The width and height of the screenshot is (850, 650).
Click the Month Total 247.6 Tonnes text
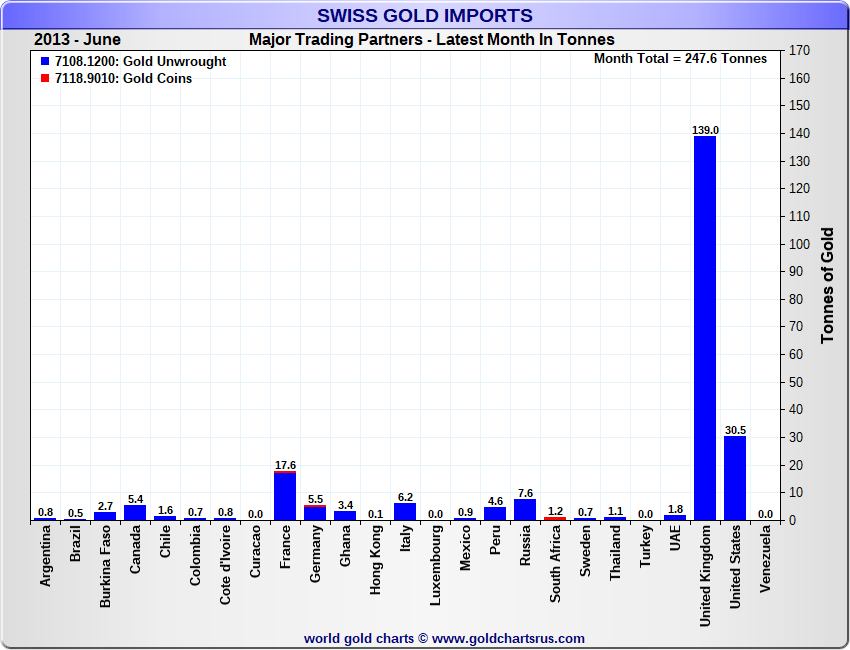[x=680, y=59]
